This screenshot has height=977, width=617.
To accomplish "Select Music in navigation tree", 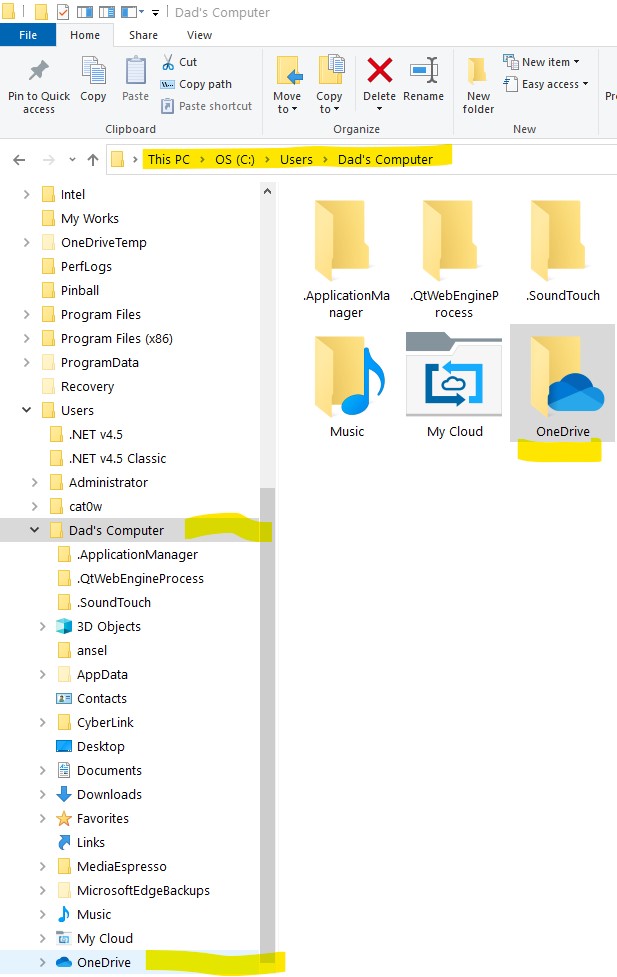I will 94,915.
